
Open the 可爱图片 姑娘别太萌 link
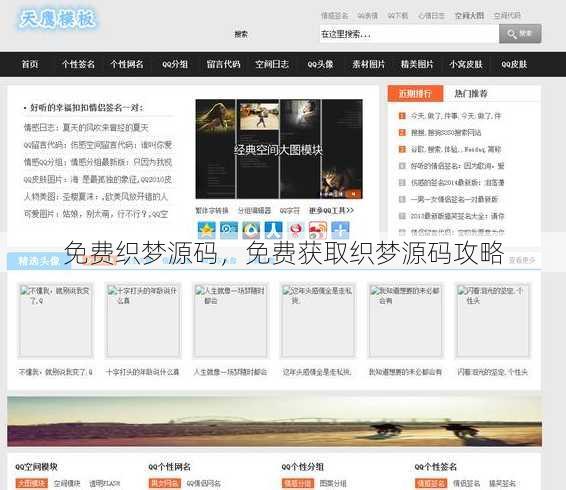96,214
